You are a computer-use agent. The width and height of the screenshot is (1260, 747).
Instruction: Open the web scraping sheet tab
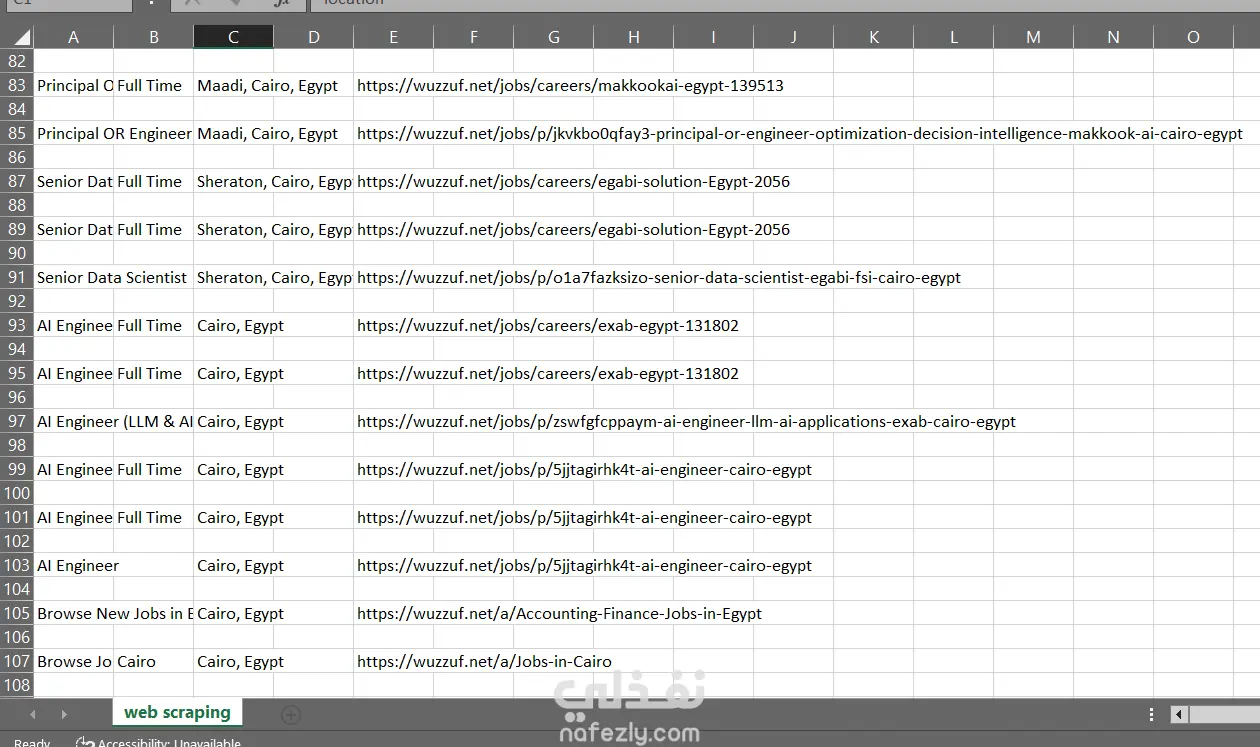pos(177,713)
